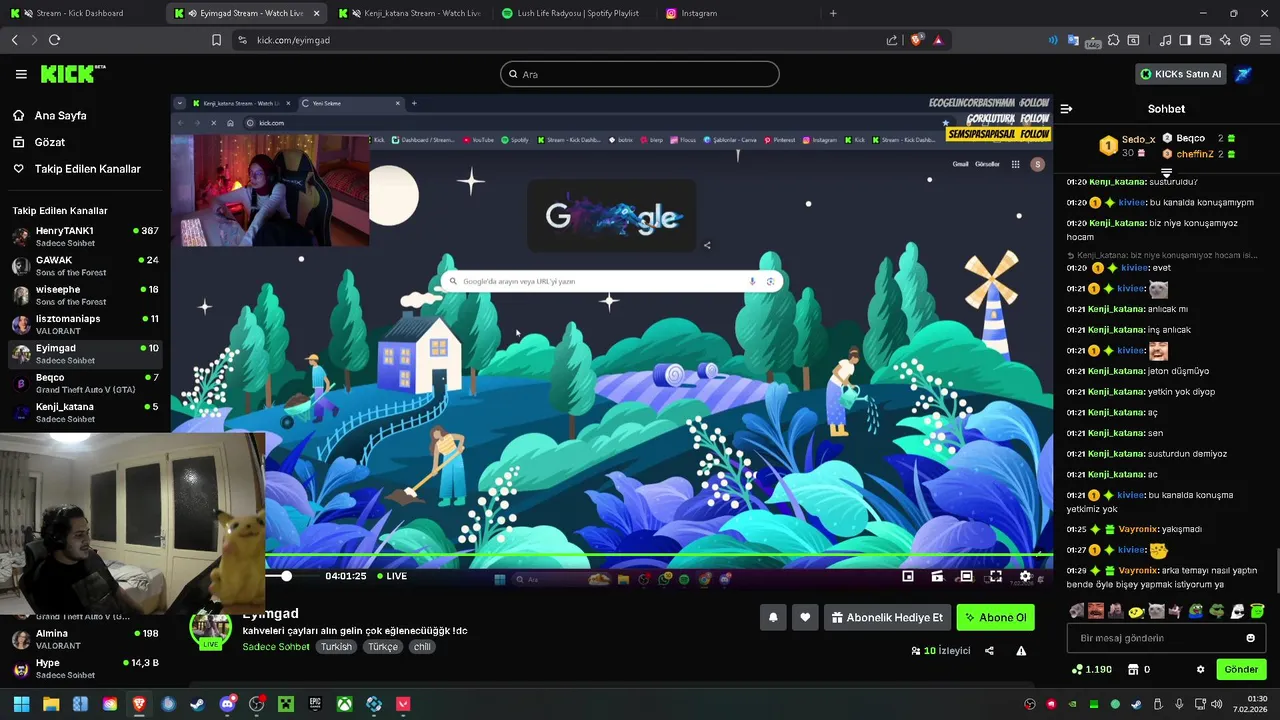Switch to the Lush Life Radyosu Spotify tab

coord(573,13)
